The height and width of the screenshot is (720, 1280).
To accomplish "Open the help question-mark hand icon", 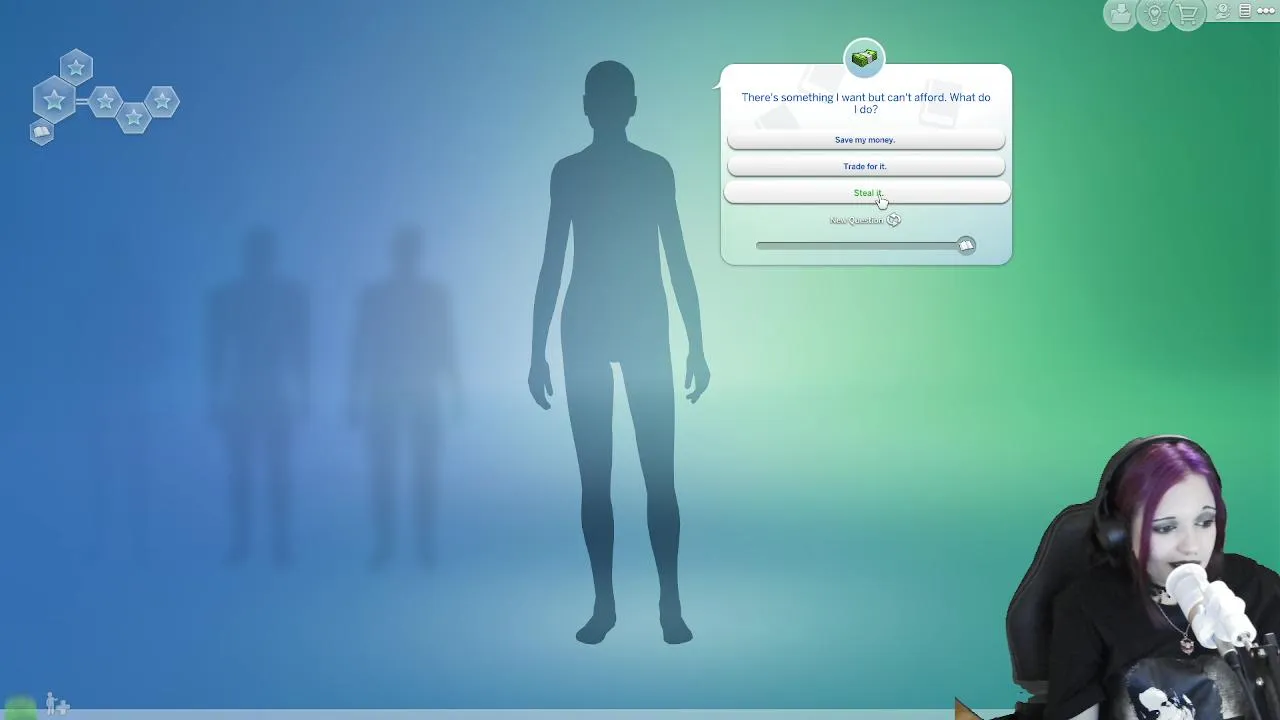I will (1222, 11).
